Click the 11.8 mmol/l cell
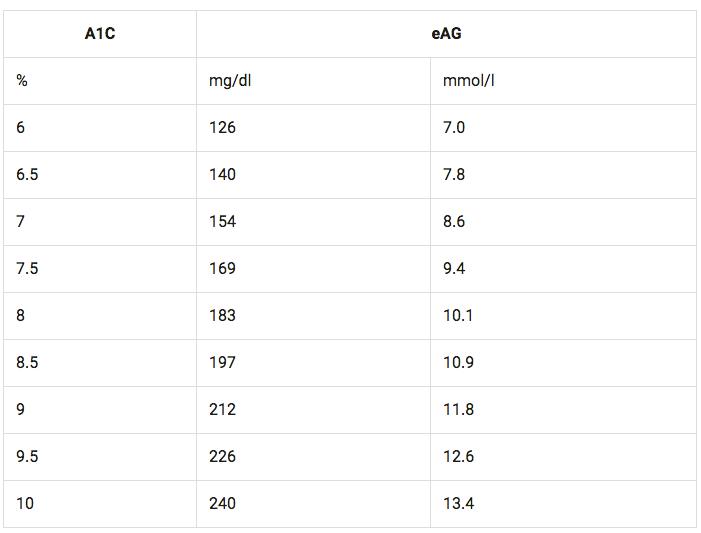Image resolution: width=701 pixels, height=533 pixels. [x=458, y=410]
